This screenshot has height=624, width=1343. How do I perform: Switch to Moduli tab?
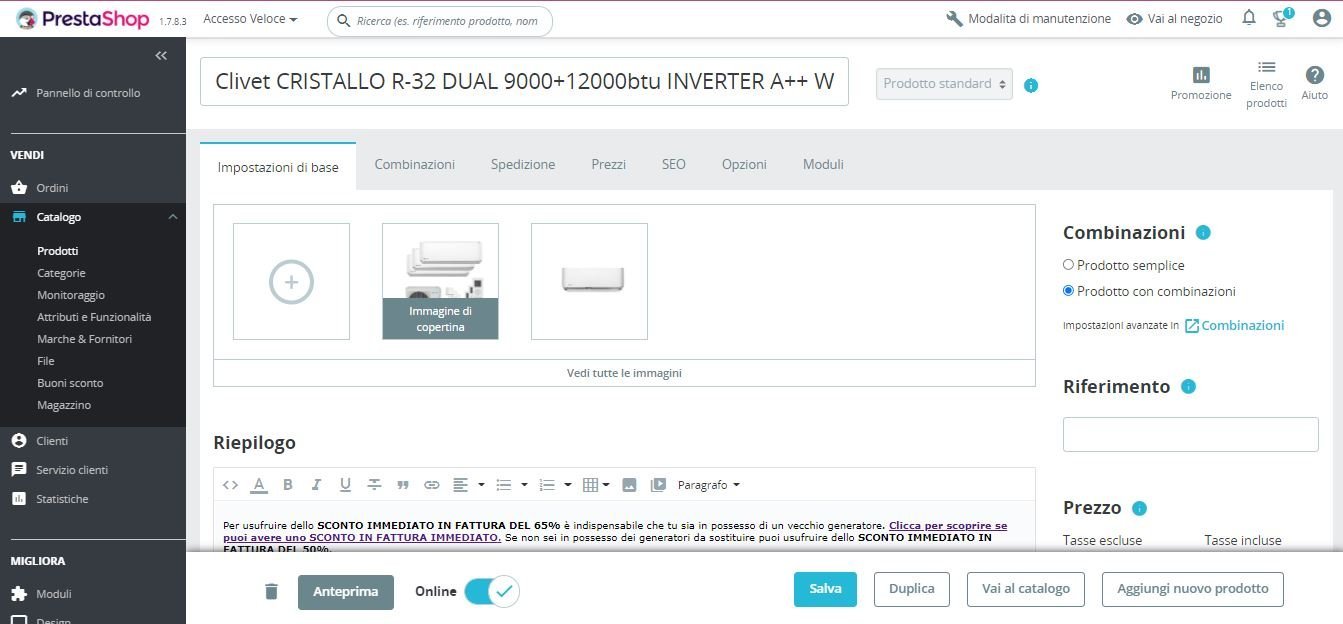823,164
